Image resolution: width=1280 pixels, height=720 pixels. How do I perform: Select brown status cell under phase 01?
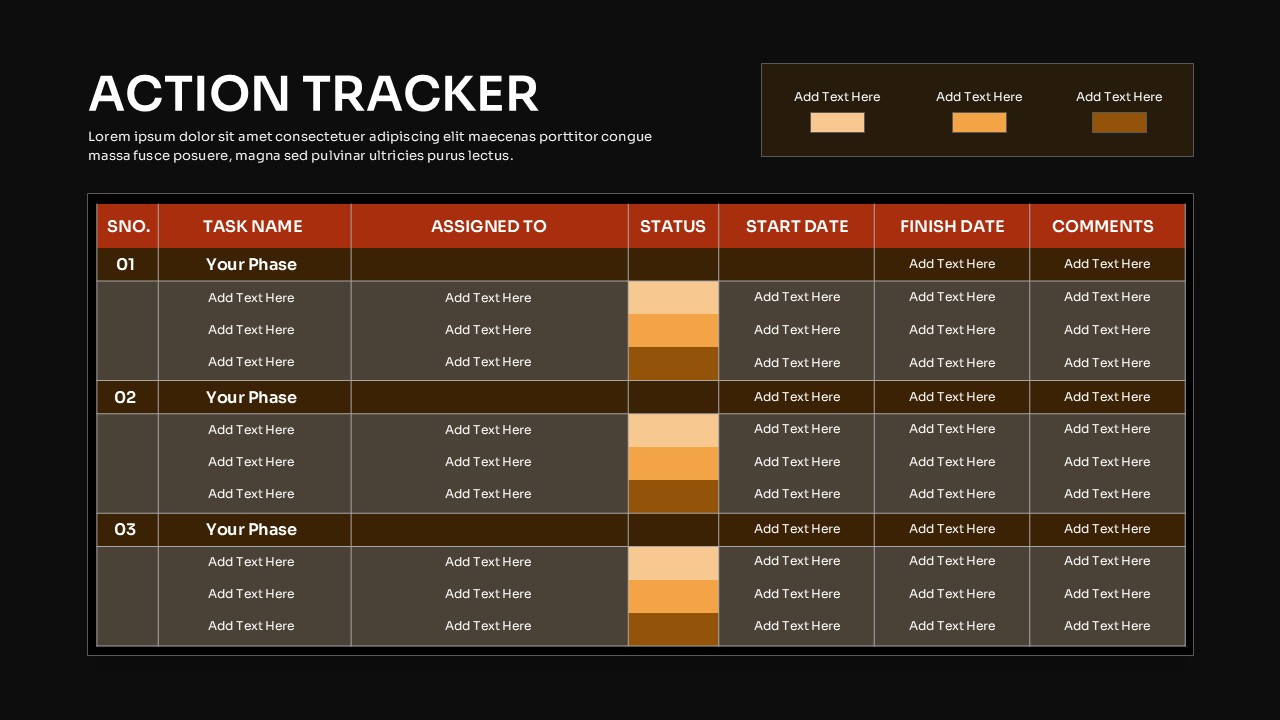pos(673,363)
